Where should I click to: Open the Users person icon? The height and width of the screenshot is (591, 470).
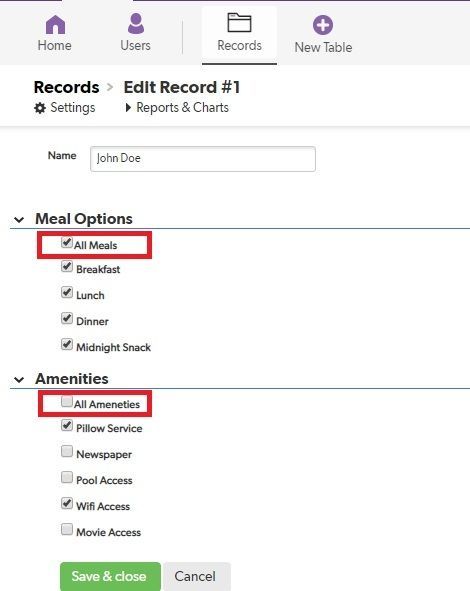click(x=136, y=23)
